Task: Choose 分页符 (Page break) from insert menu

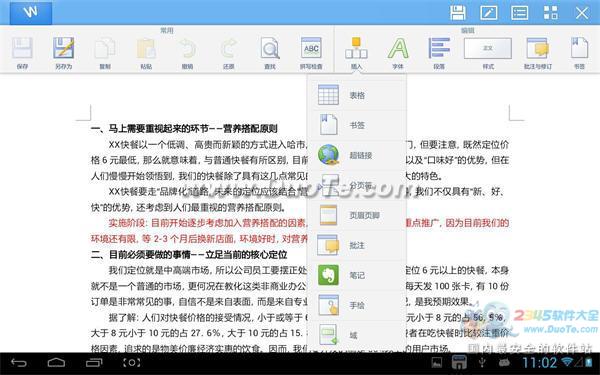Action: point(357,185)
